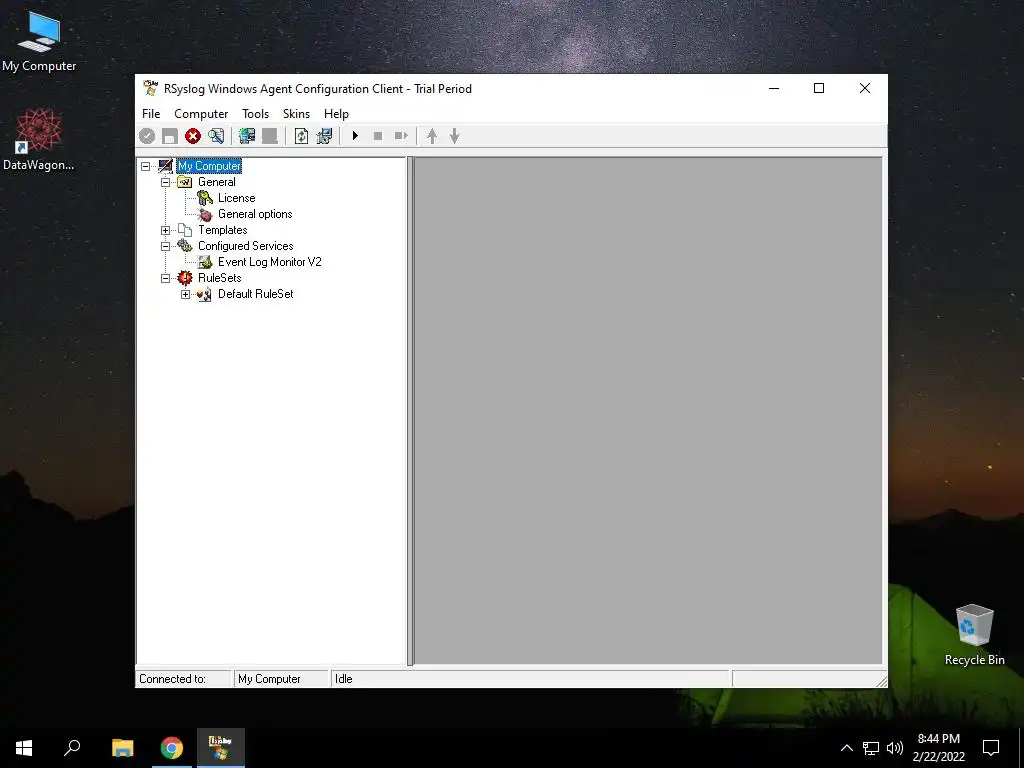Open the Tools menu
This screenshot has width=1024, height=768.
coord(255,114)
